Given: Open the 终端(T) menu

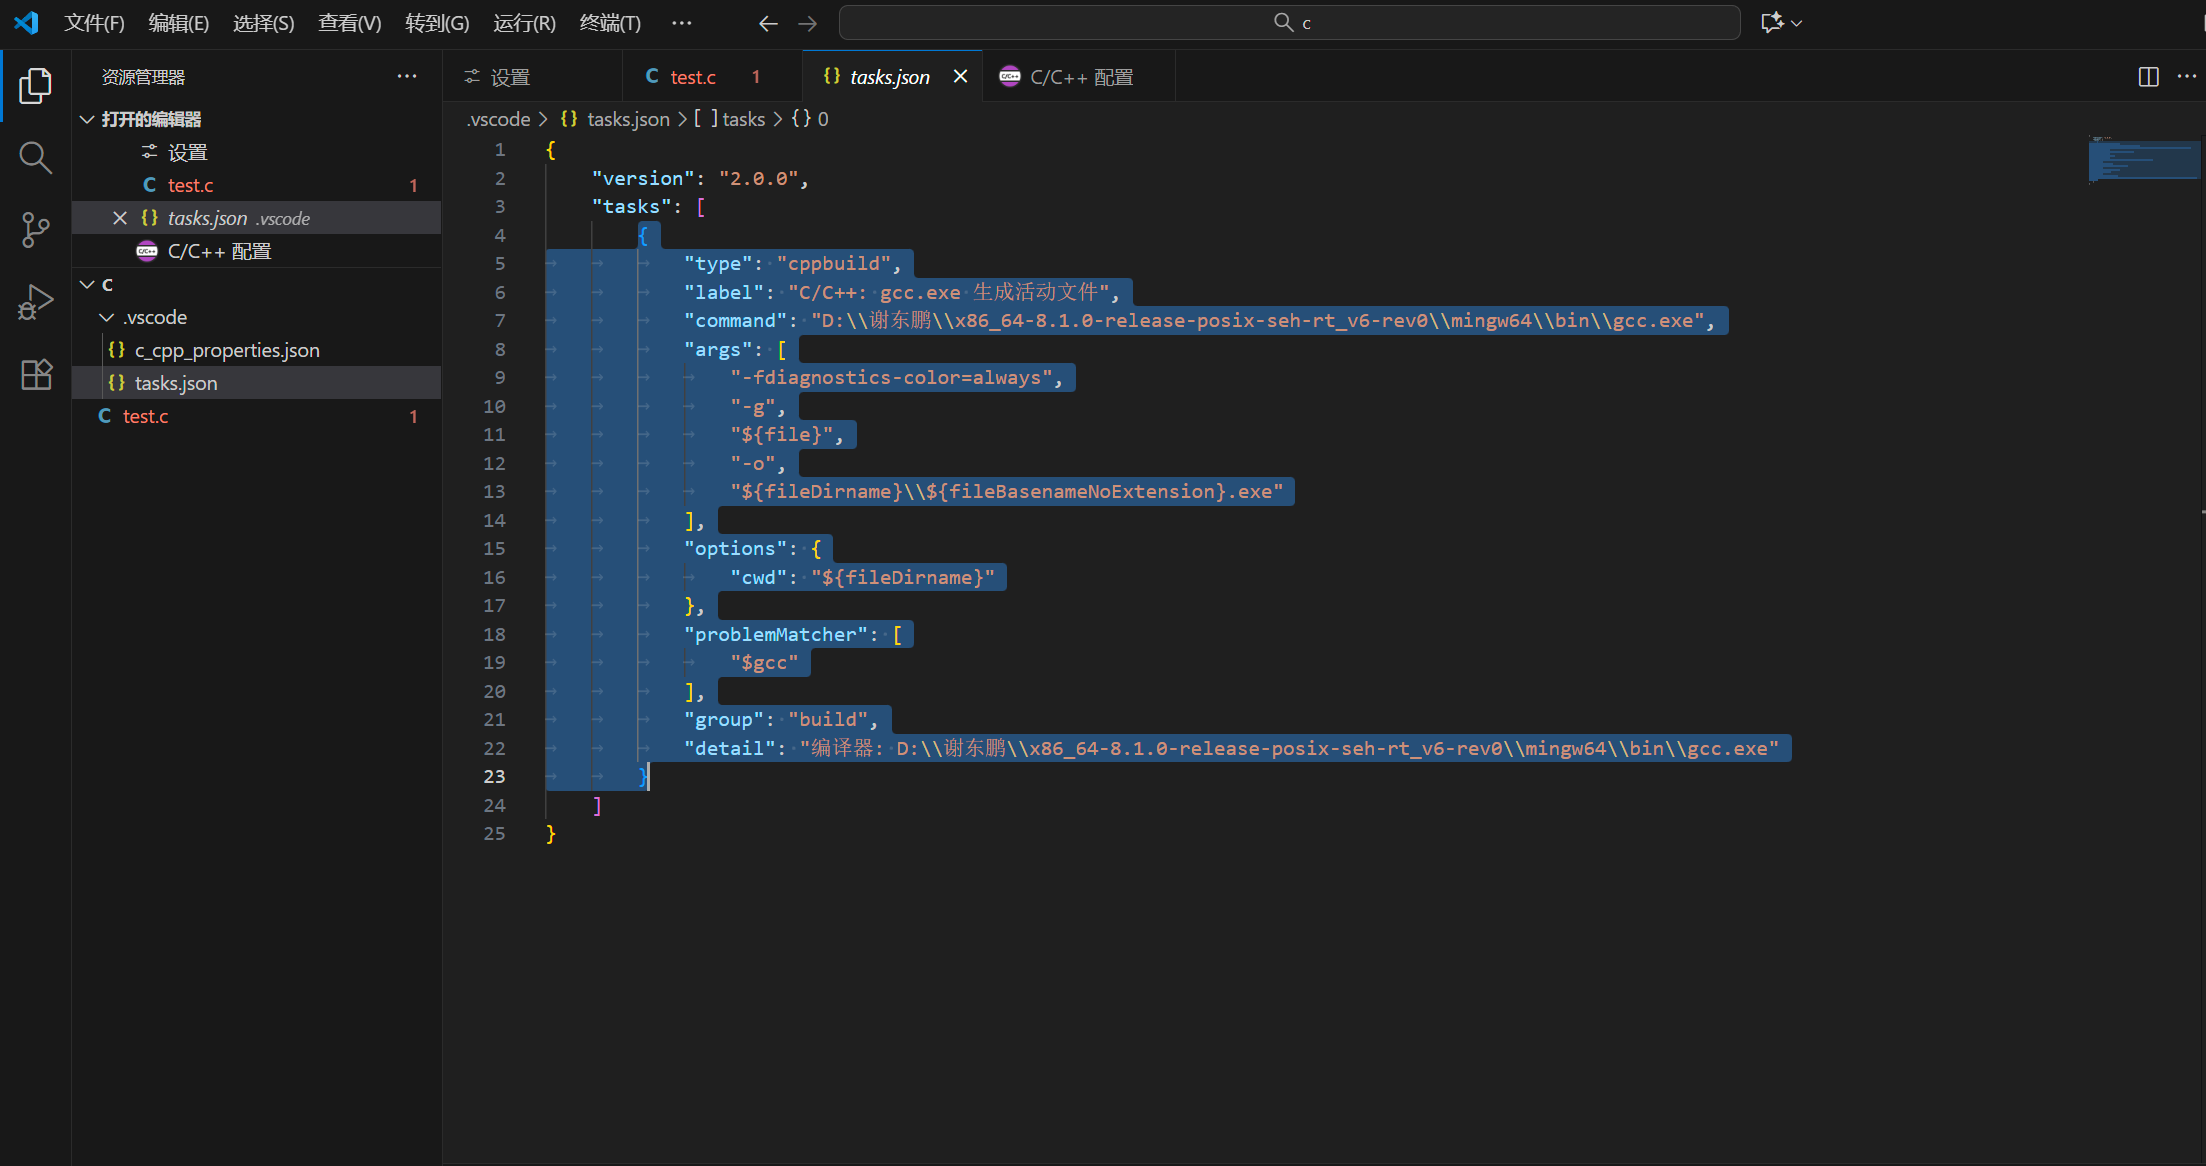Looking at the screenshot, I should click(x=610, y=23).
